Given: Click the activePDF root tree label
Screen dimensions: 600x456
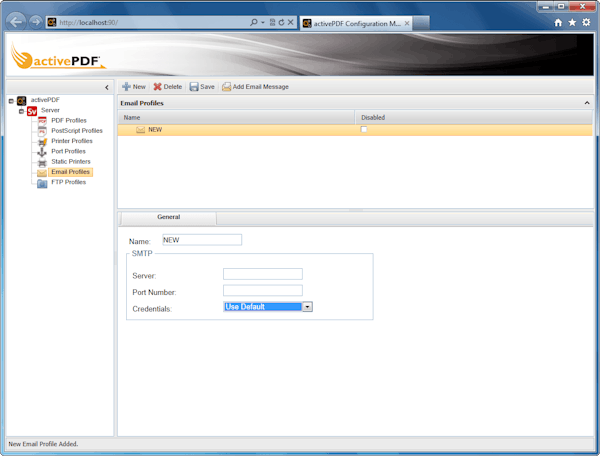Looking at the screenshot, I should (x=45, y=100).
